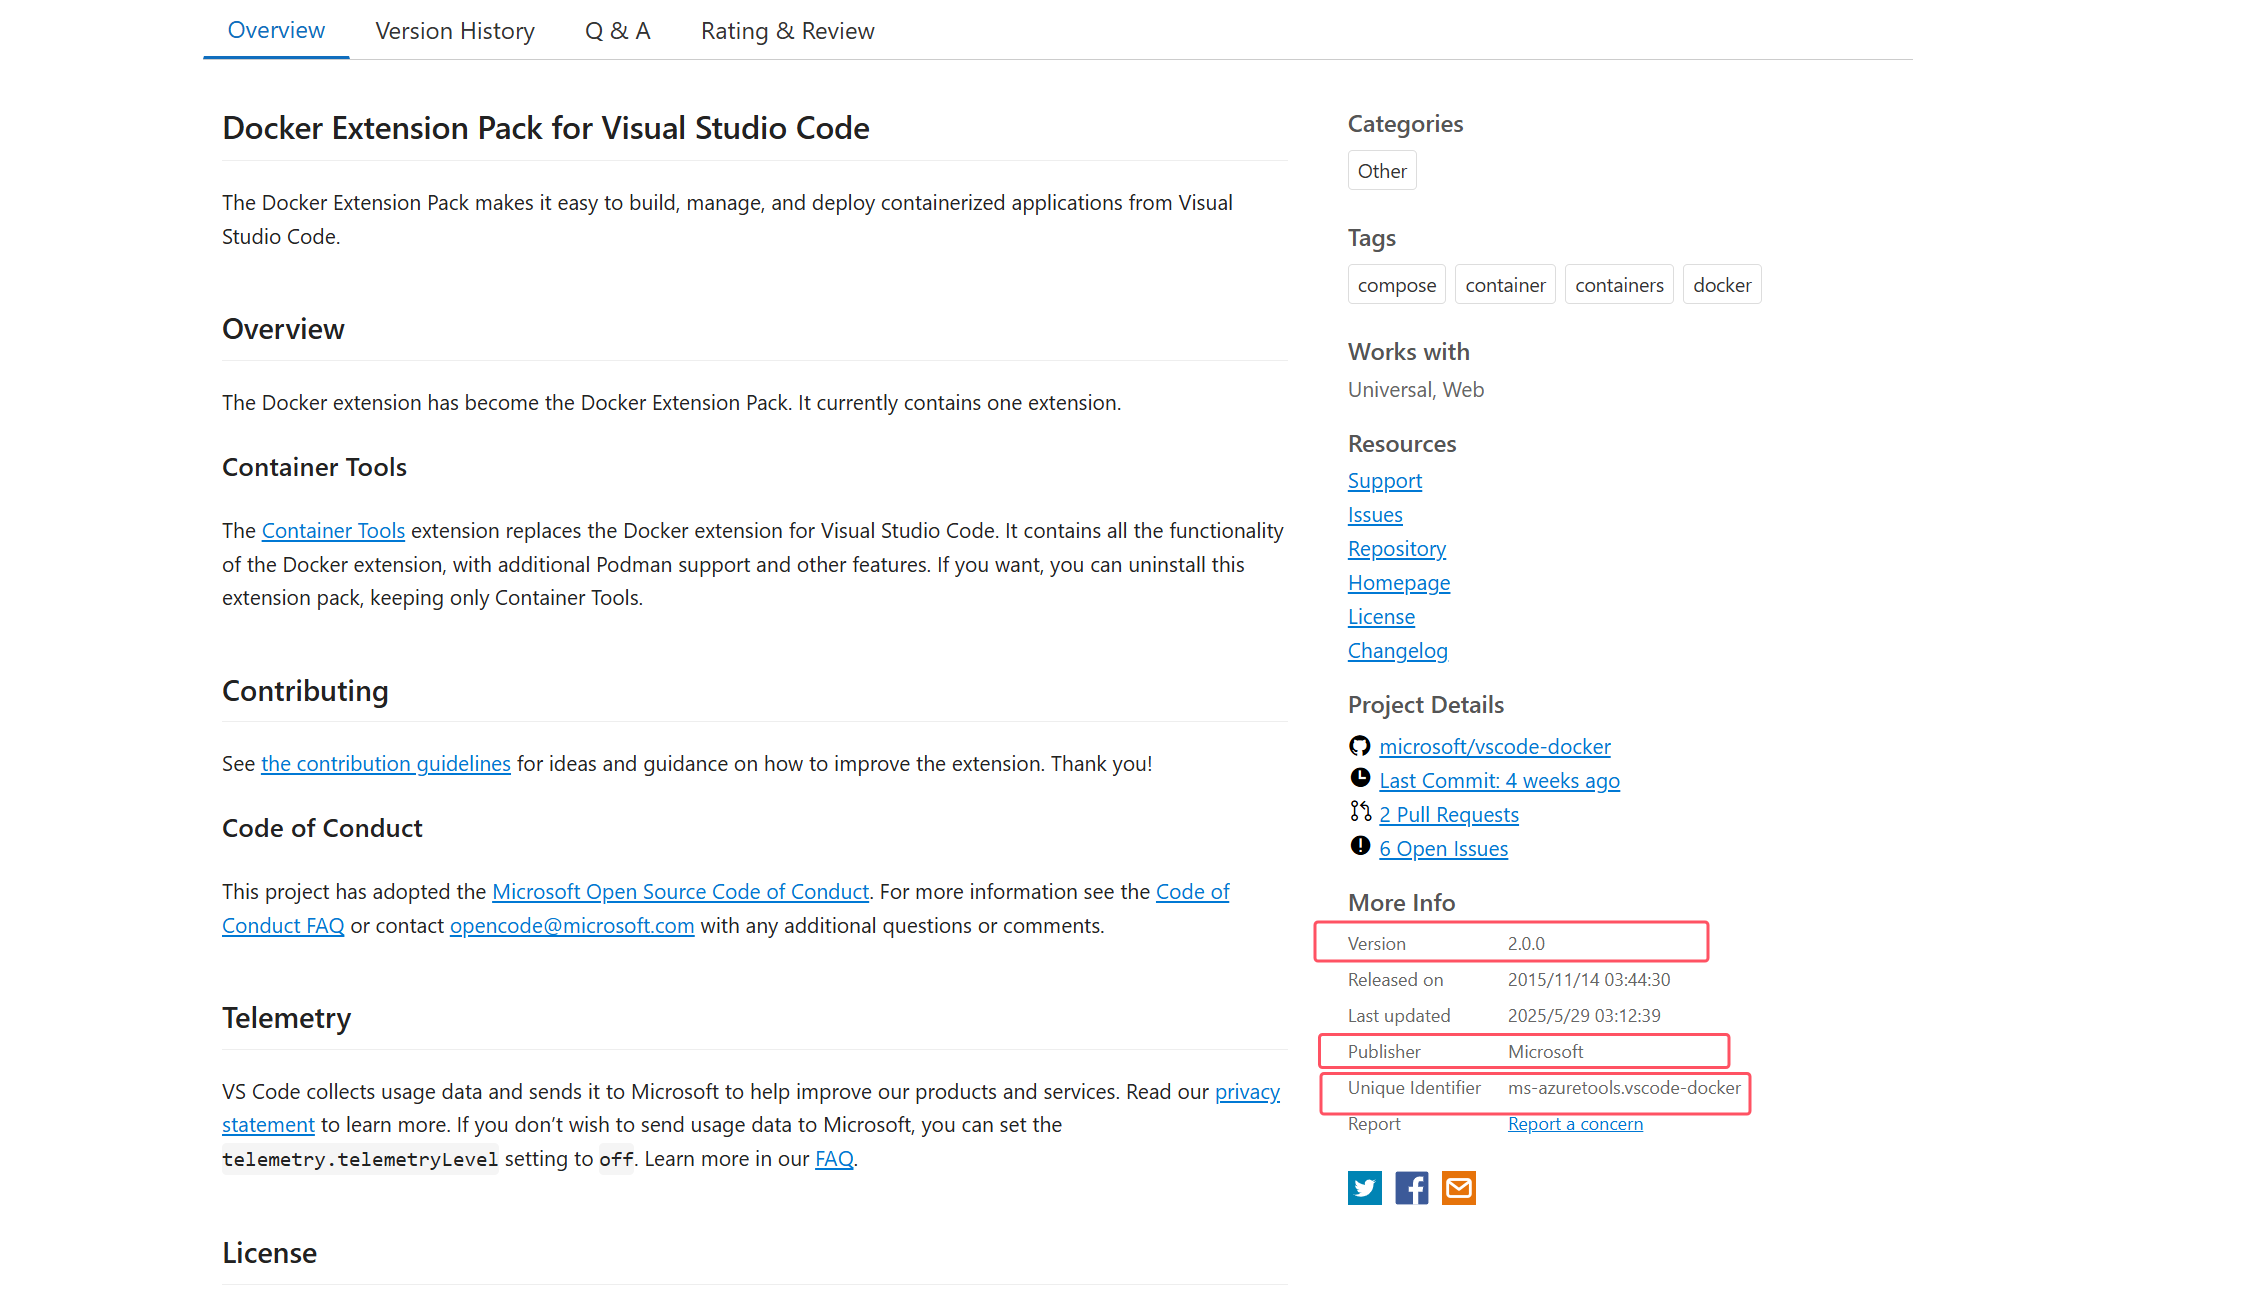Select the version number 2.0.0
The height and width of the screenshot is (1290, 2260).
[1526, 944]
